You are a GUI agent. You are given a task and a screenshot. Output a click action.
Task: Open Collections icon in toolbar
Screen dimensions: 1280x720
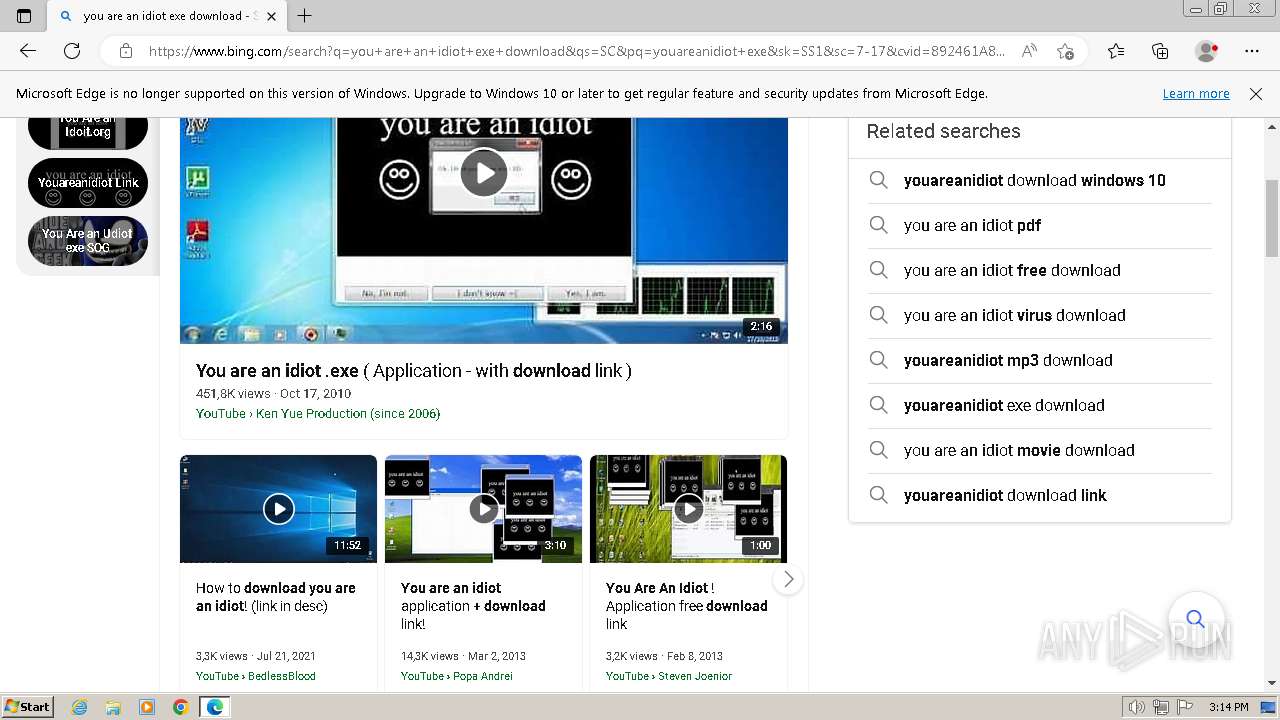click(x=1160, y=51)
